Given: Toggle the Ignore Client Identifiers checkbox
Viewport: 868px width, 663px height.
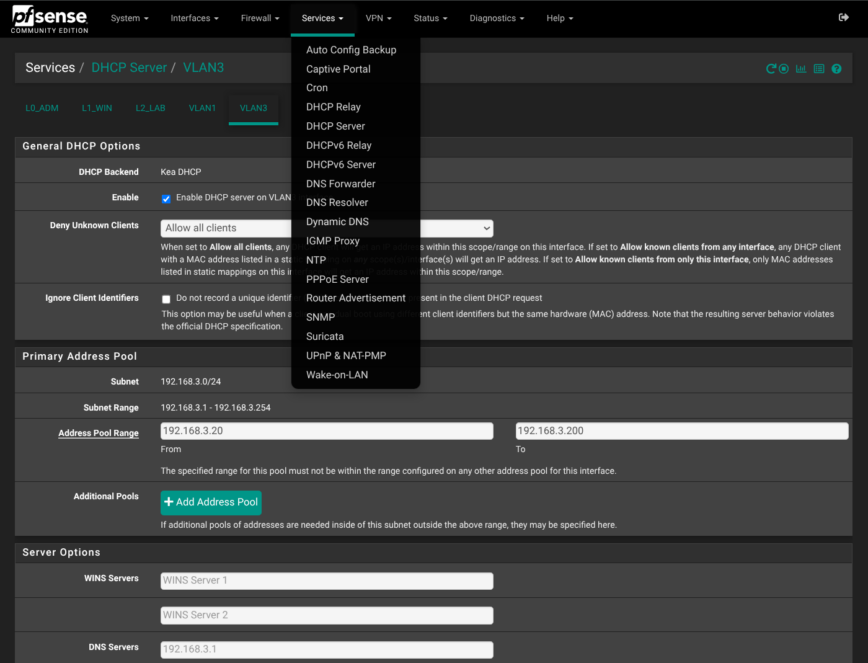Looking at the screenshot, I should coord(166,299).
